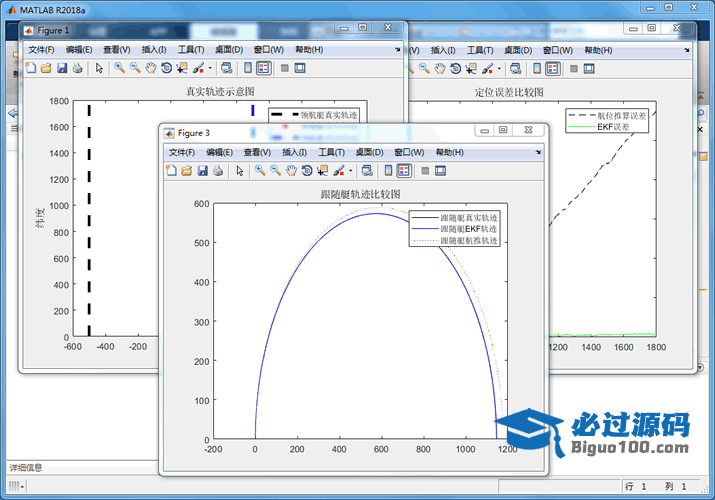This screenshot has height=500, width=715.
Task: Activate Zoom In tool in Figure 1
Action: coord(119,68)
